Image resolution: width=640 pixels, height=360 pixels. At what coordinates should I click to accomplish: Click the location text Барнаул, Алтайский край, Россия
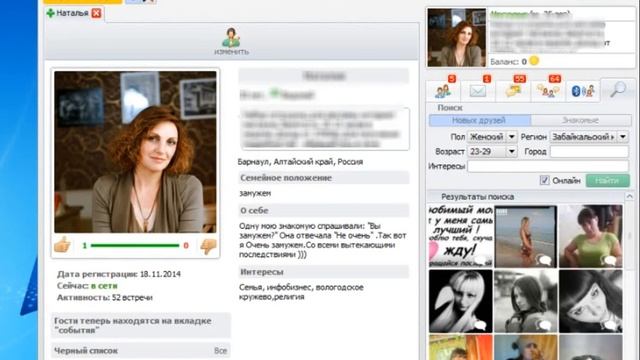(x=300, y=162)
